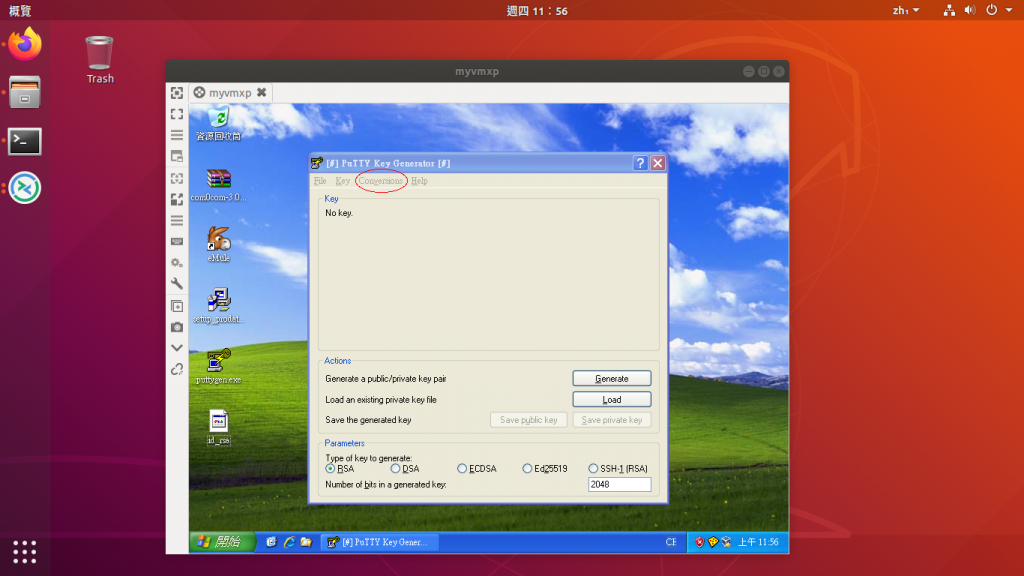
Task: Click the 概覽 Activities button
Action: point(20,11)
